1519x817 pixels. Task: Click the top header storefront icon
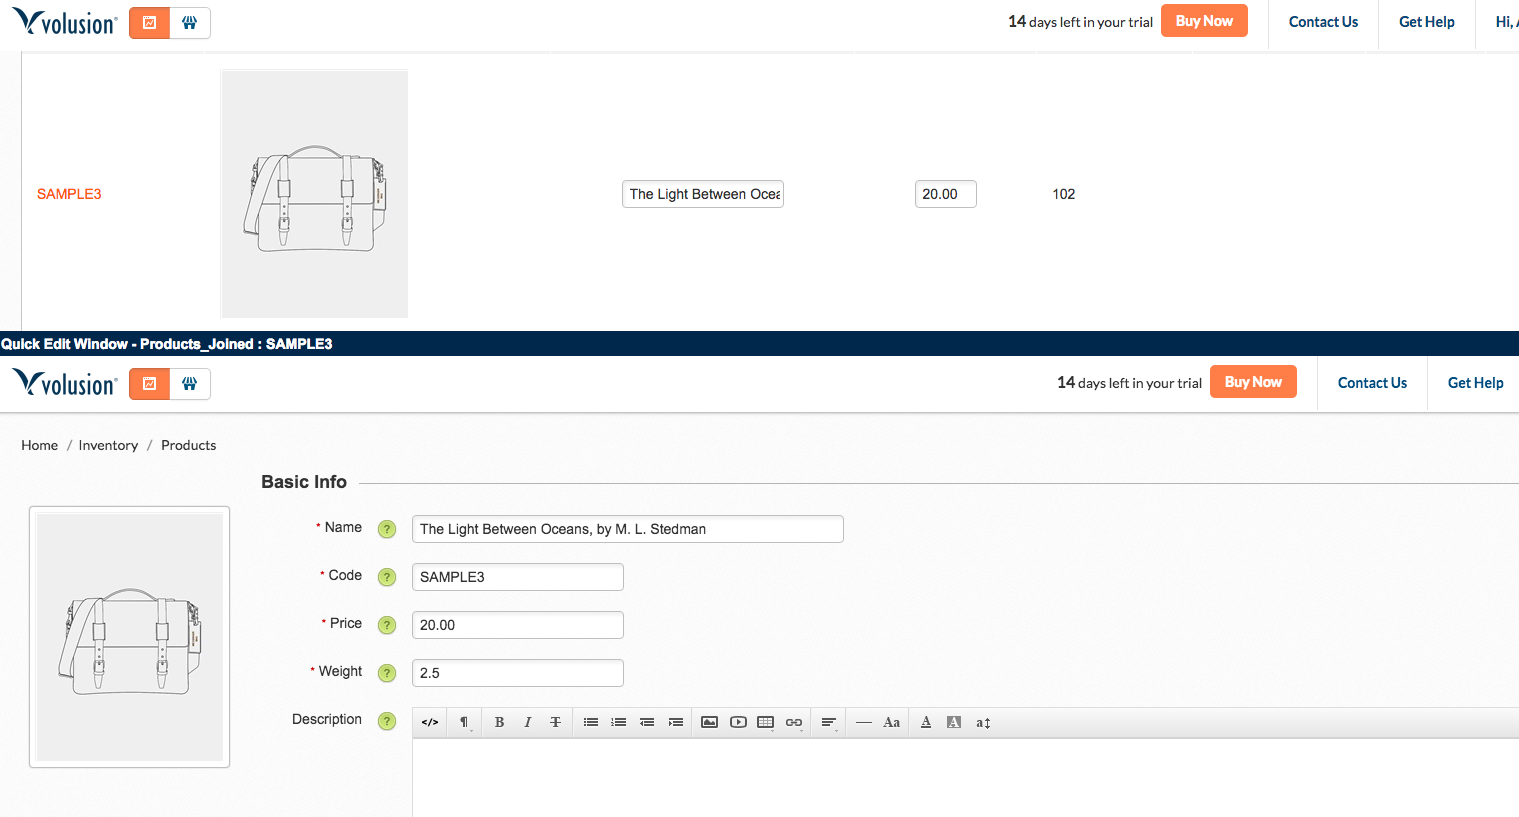click(190, 23)
